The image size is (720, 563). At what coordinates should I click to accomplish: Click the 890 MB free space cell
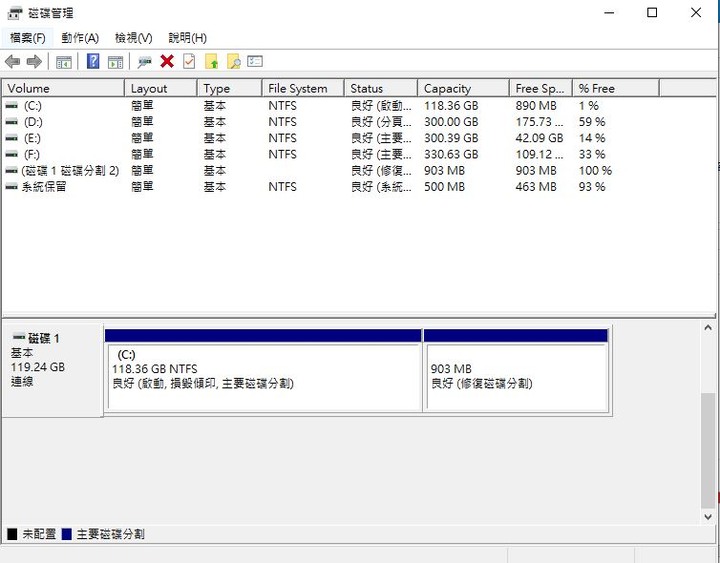point(535,106)
